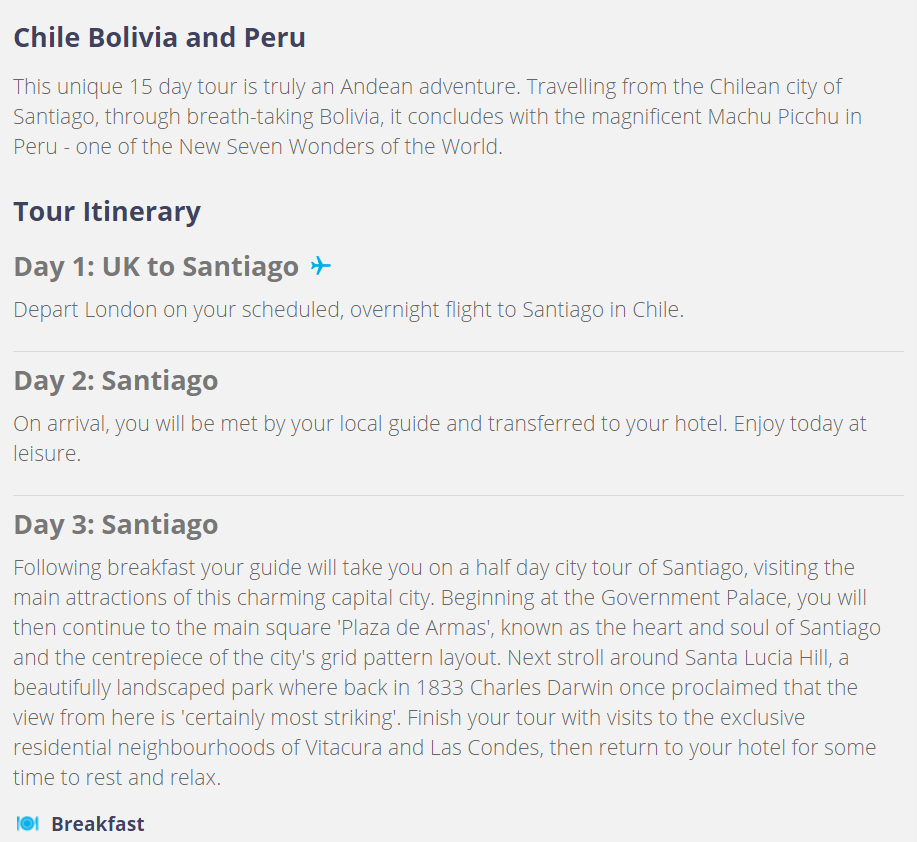Click the Breakfast meal label

coord(98,823)
